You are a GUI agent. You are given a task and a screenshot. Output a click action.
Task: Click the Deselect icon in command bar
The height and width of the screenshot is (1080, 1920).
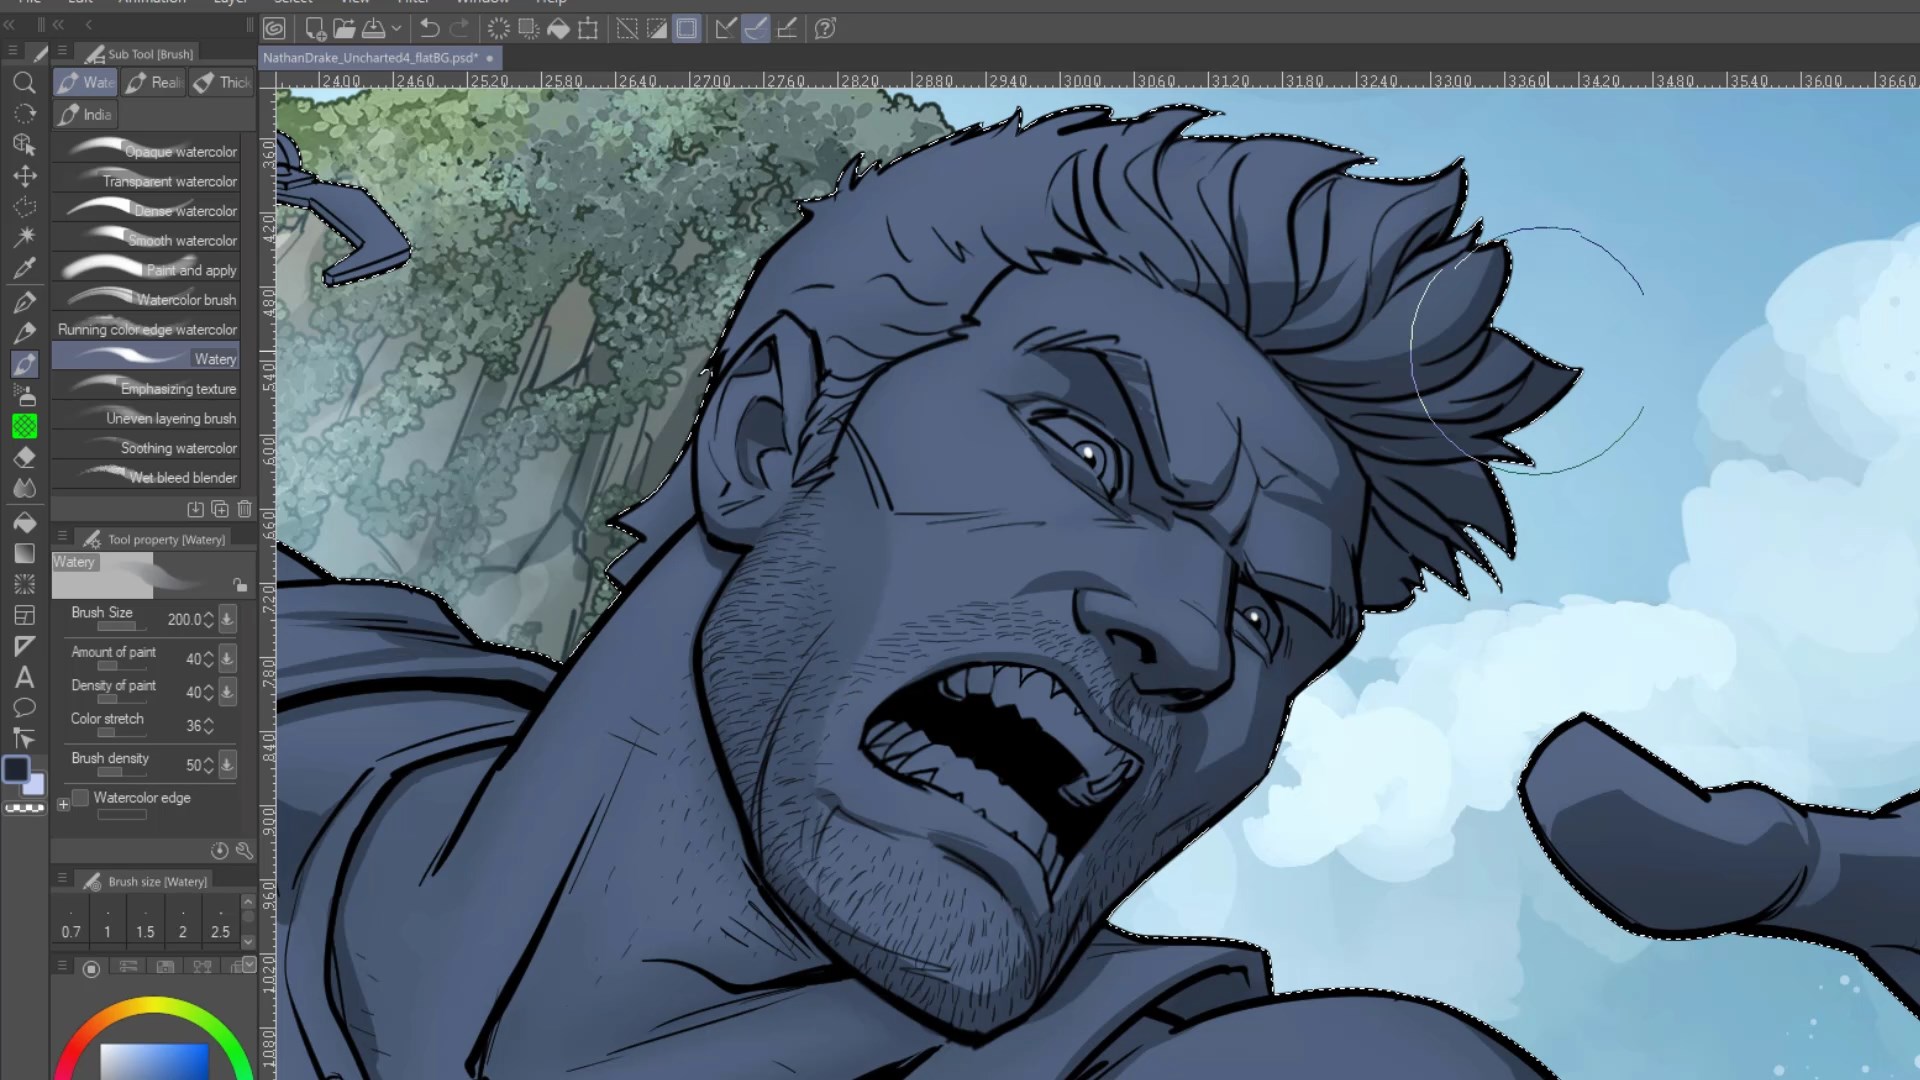(x=627, y=29)
